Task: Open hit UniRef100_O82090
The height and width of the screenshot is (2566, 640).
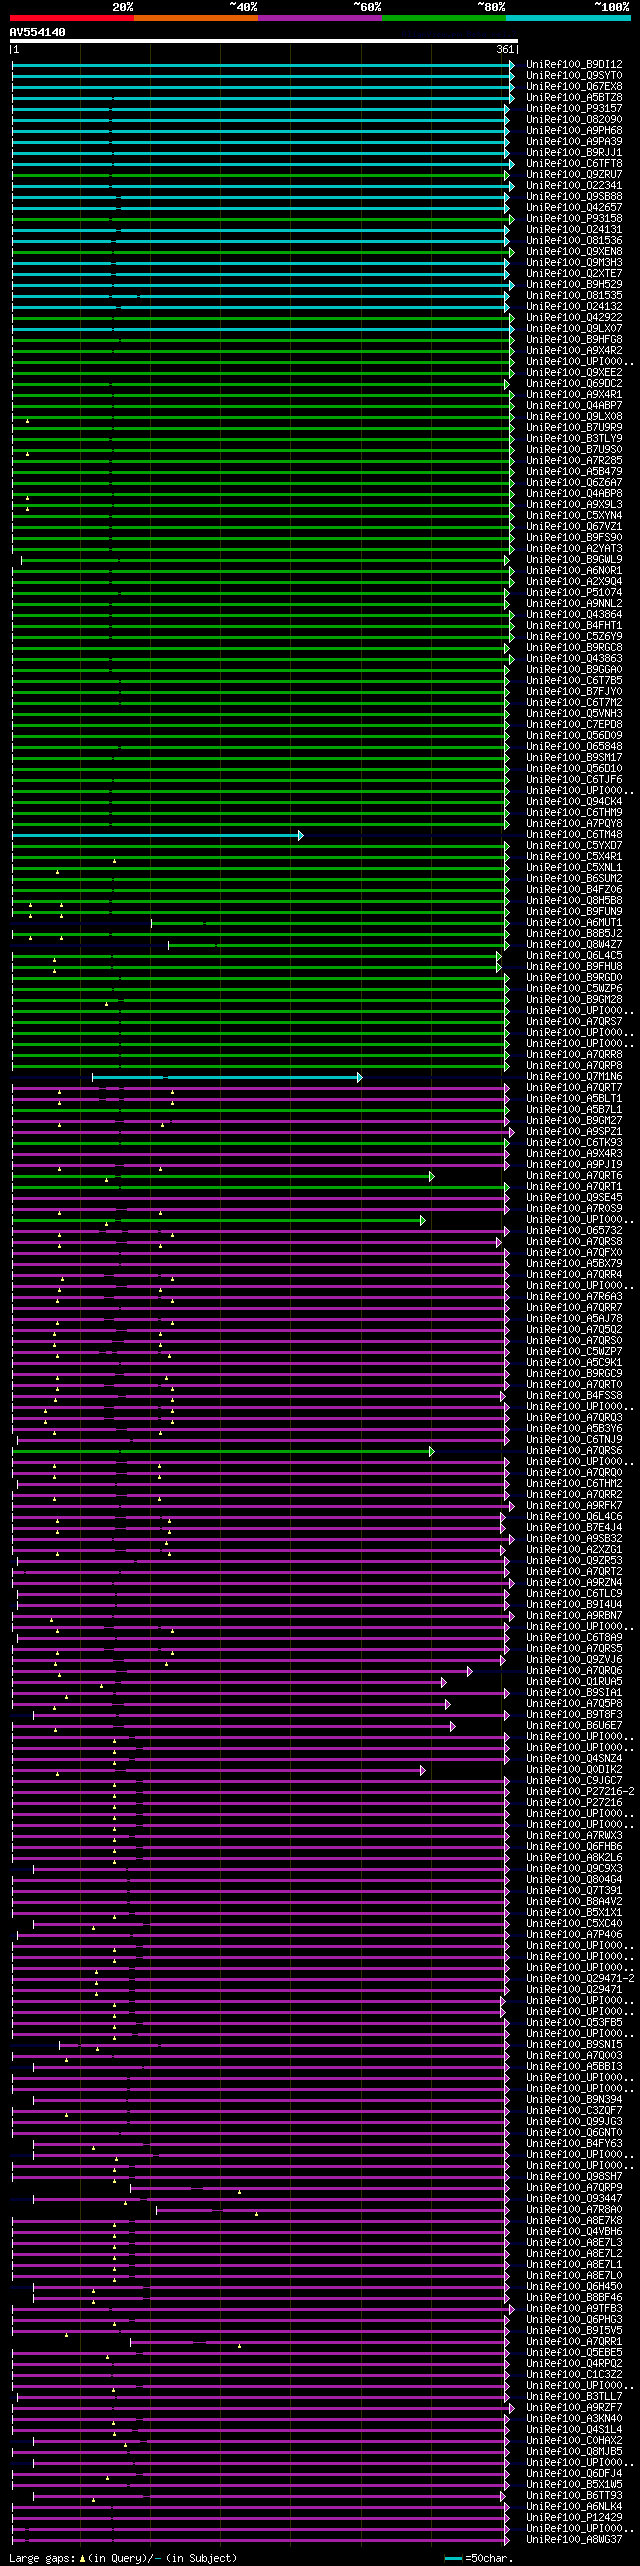Action: (574, 119)
